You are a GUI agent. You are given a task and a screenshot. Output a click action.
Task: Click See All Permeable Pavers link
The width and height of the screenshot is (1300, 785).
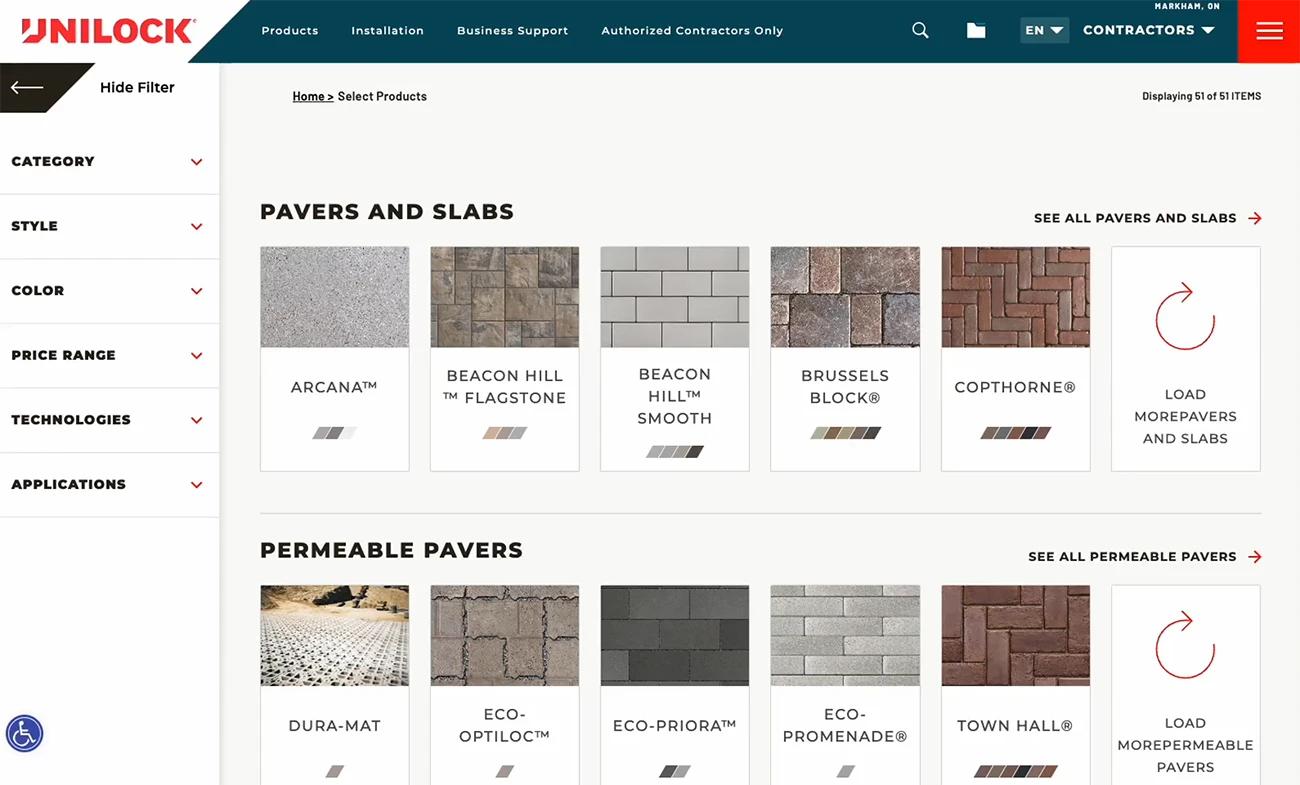point(1132,557)
